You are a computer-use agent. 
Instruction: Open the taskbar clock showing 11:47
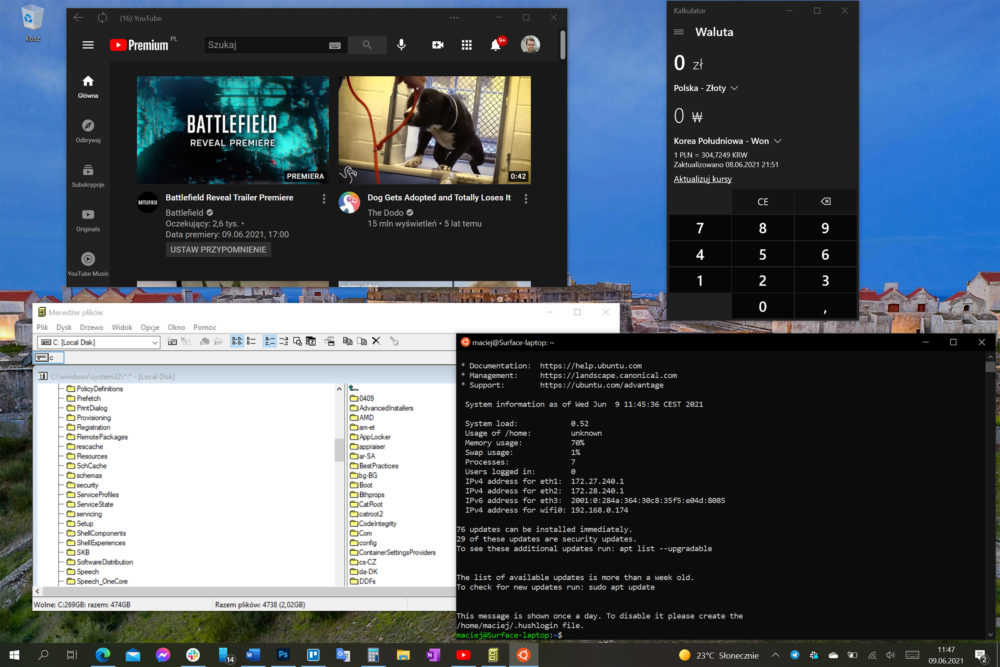(946, 655)
